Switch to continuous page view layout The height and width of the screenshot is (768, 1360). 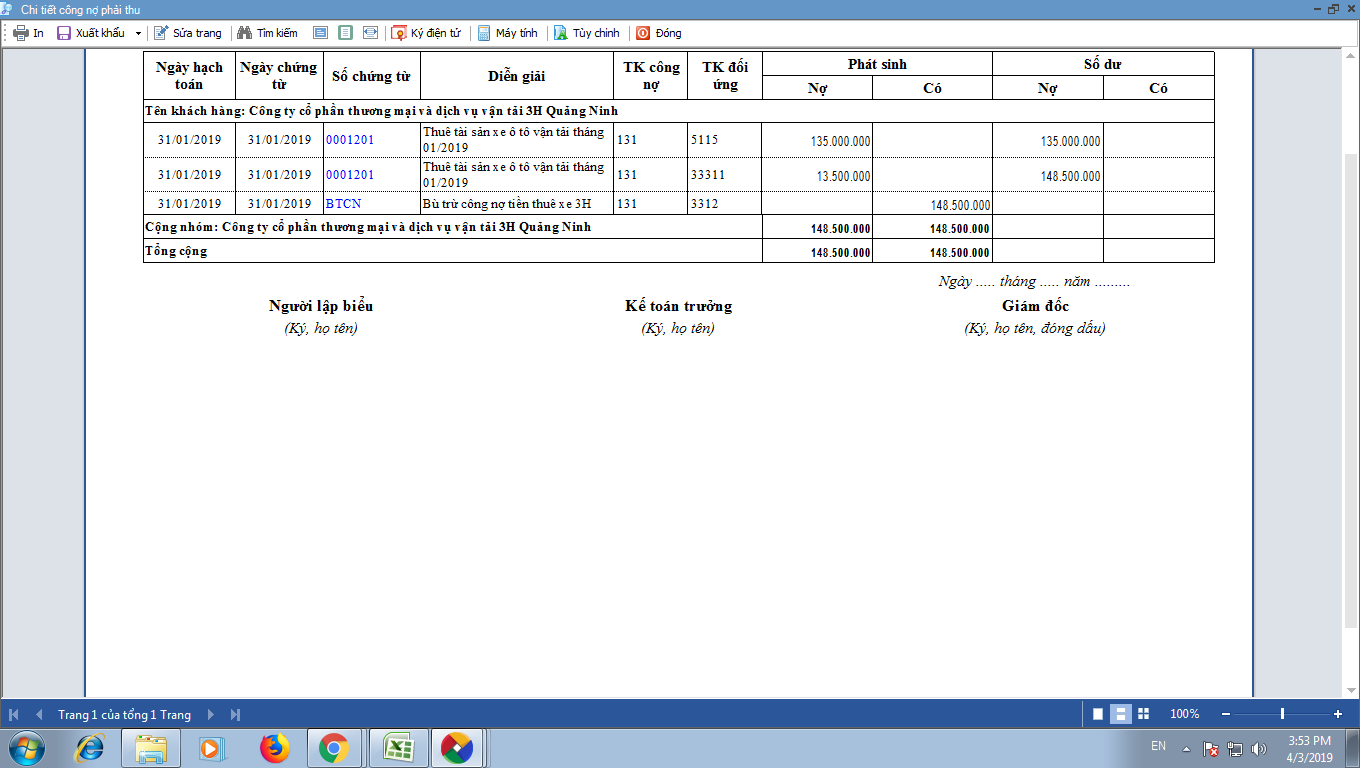pos(1121,714)
